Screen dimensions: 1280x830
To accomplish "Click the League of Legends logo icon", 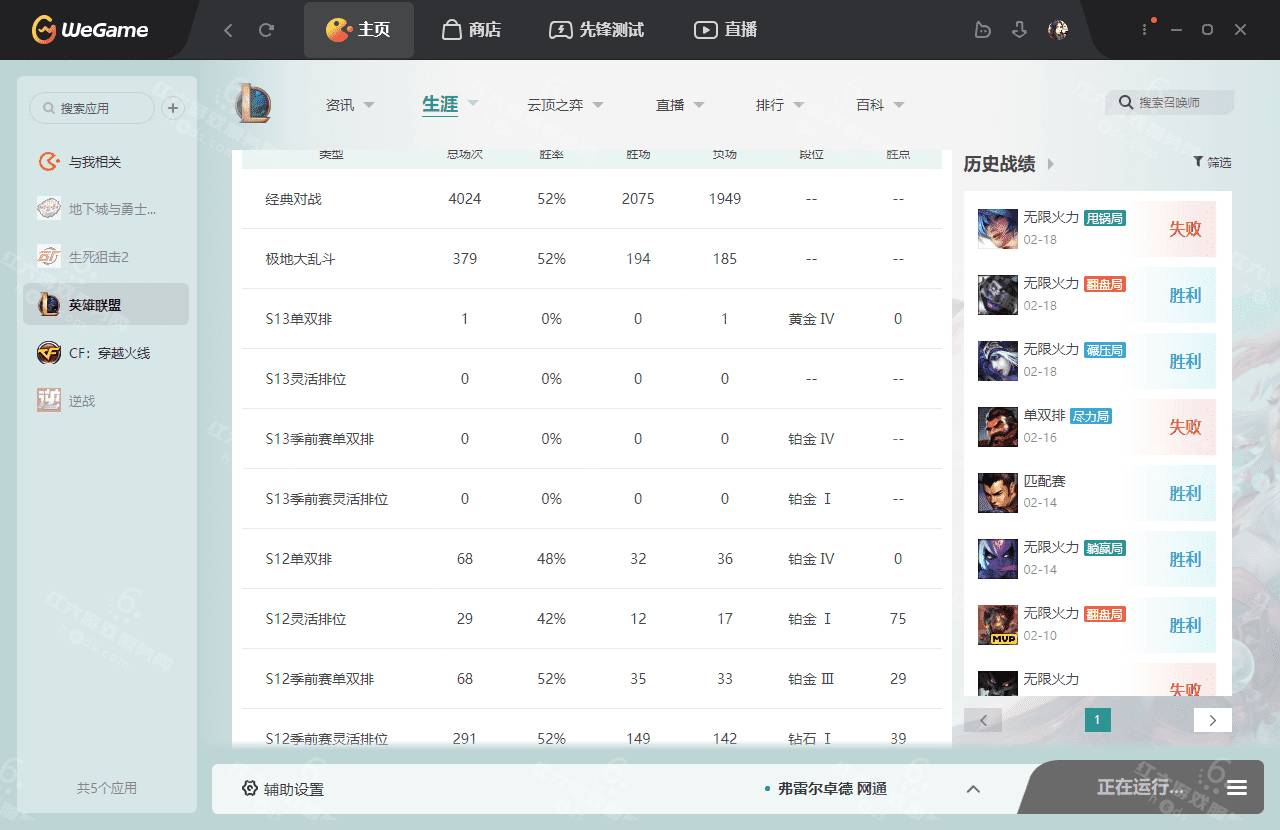I will tap(253, 104).
